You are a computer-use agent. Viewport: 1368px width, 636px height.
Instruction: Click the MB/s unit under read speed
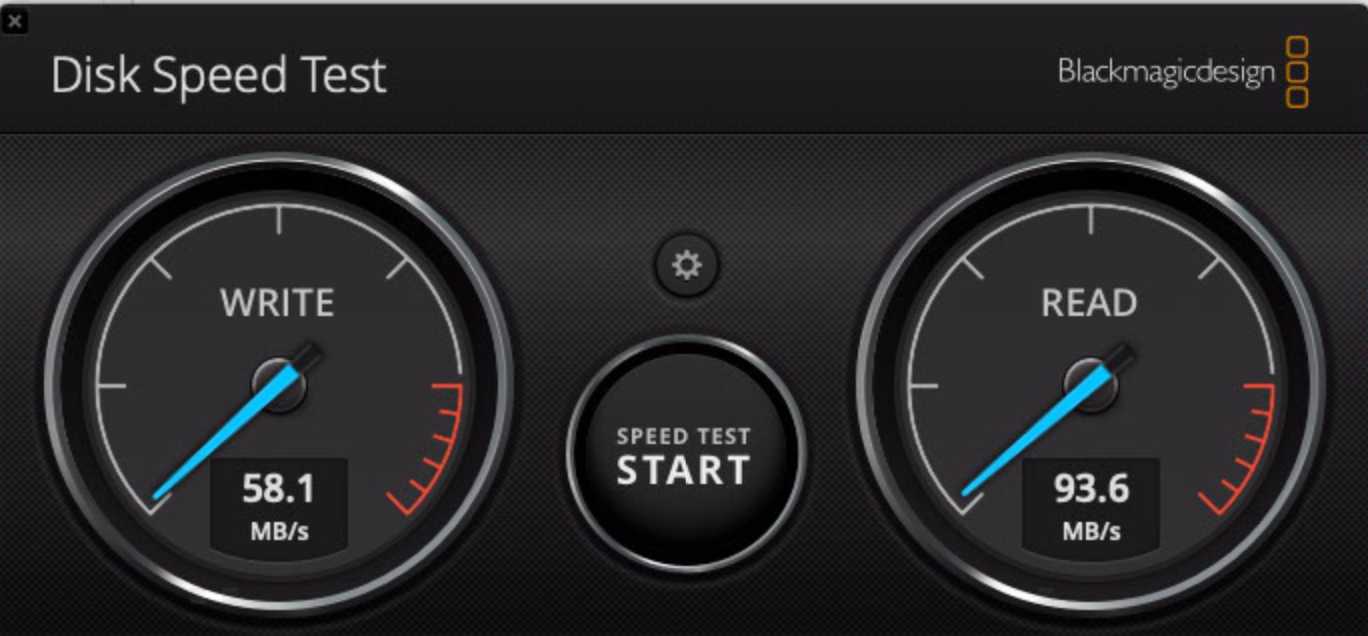(x=1091, y=530)
